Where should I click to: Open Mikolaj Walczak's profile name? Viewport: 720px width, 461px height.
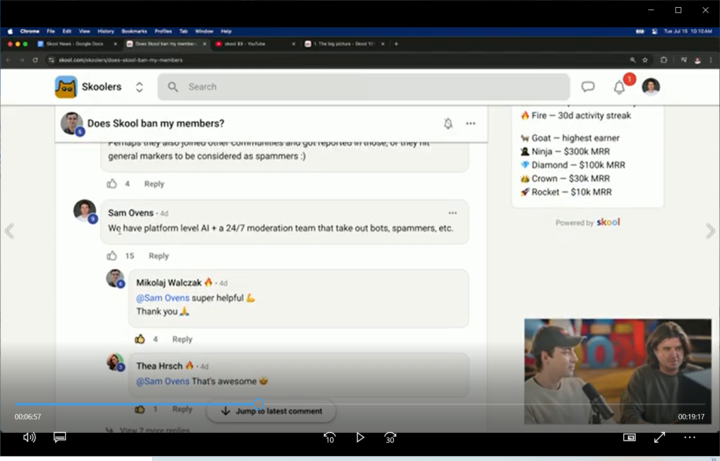pyautogui.click(x=169, y=282)
